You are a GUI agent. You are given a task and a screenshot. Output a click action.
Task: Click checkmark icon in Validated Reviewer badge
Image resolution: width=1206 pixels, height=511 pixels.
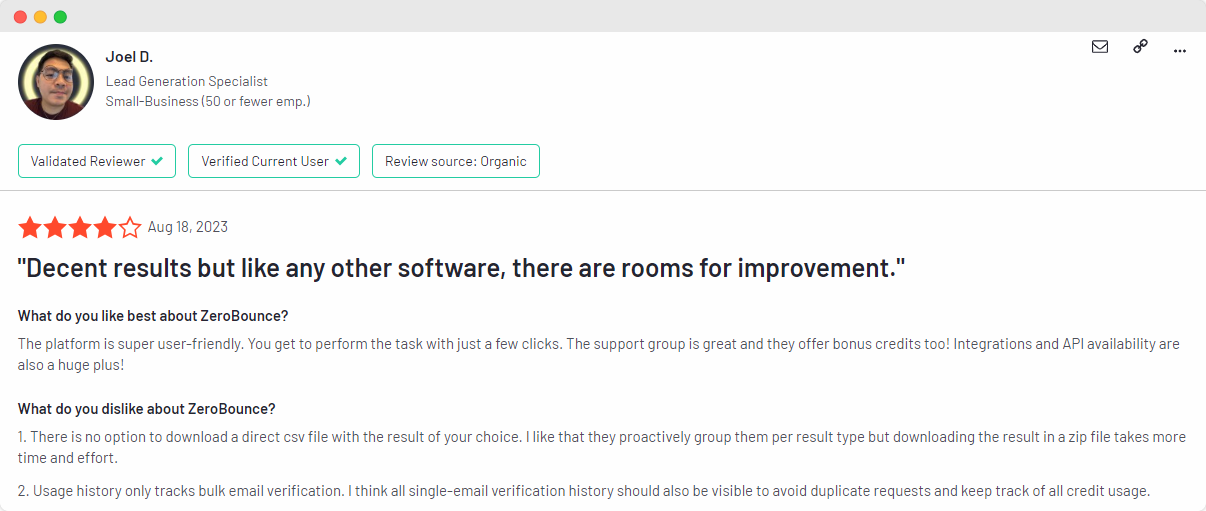157,161
